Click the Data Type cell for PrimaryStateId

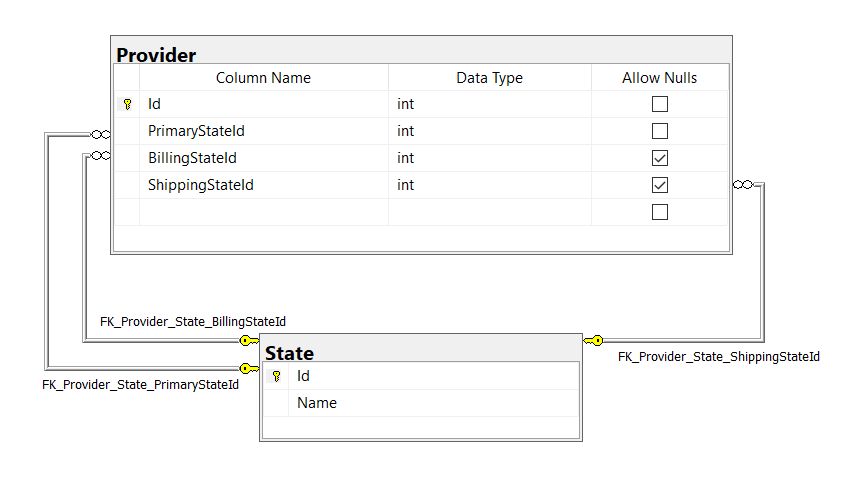tap(488, 131)
